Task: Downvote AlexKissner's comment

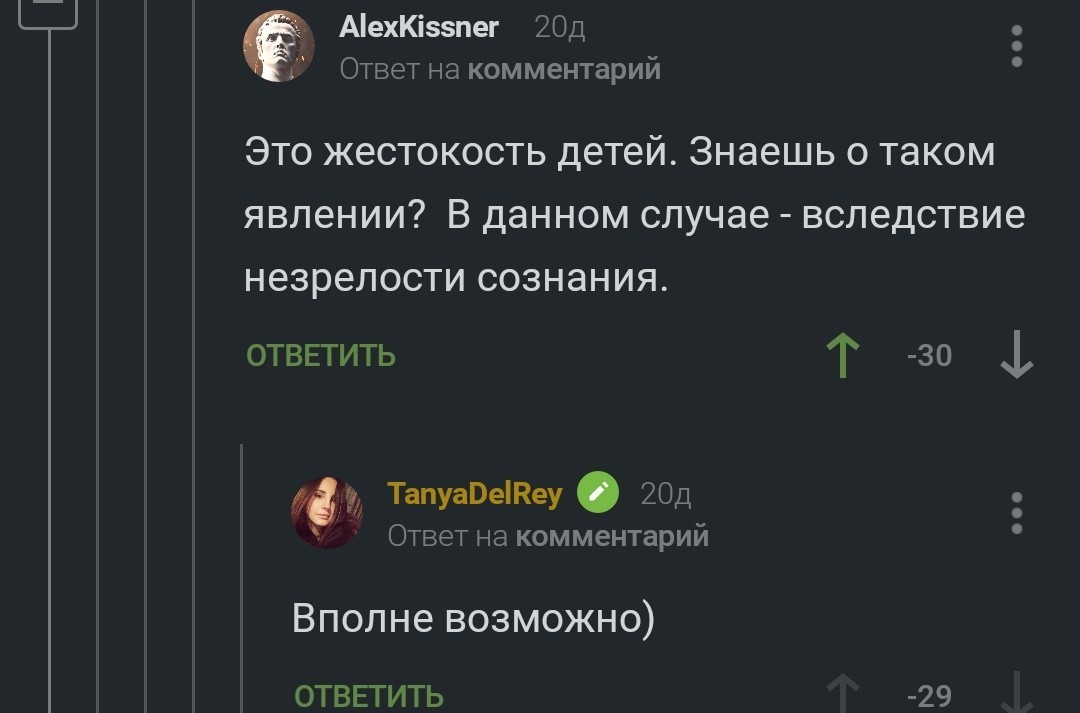Action: pyautogui.click(x=1016, y=356)
